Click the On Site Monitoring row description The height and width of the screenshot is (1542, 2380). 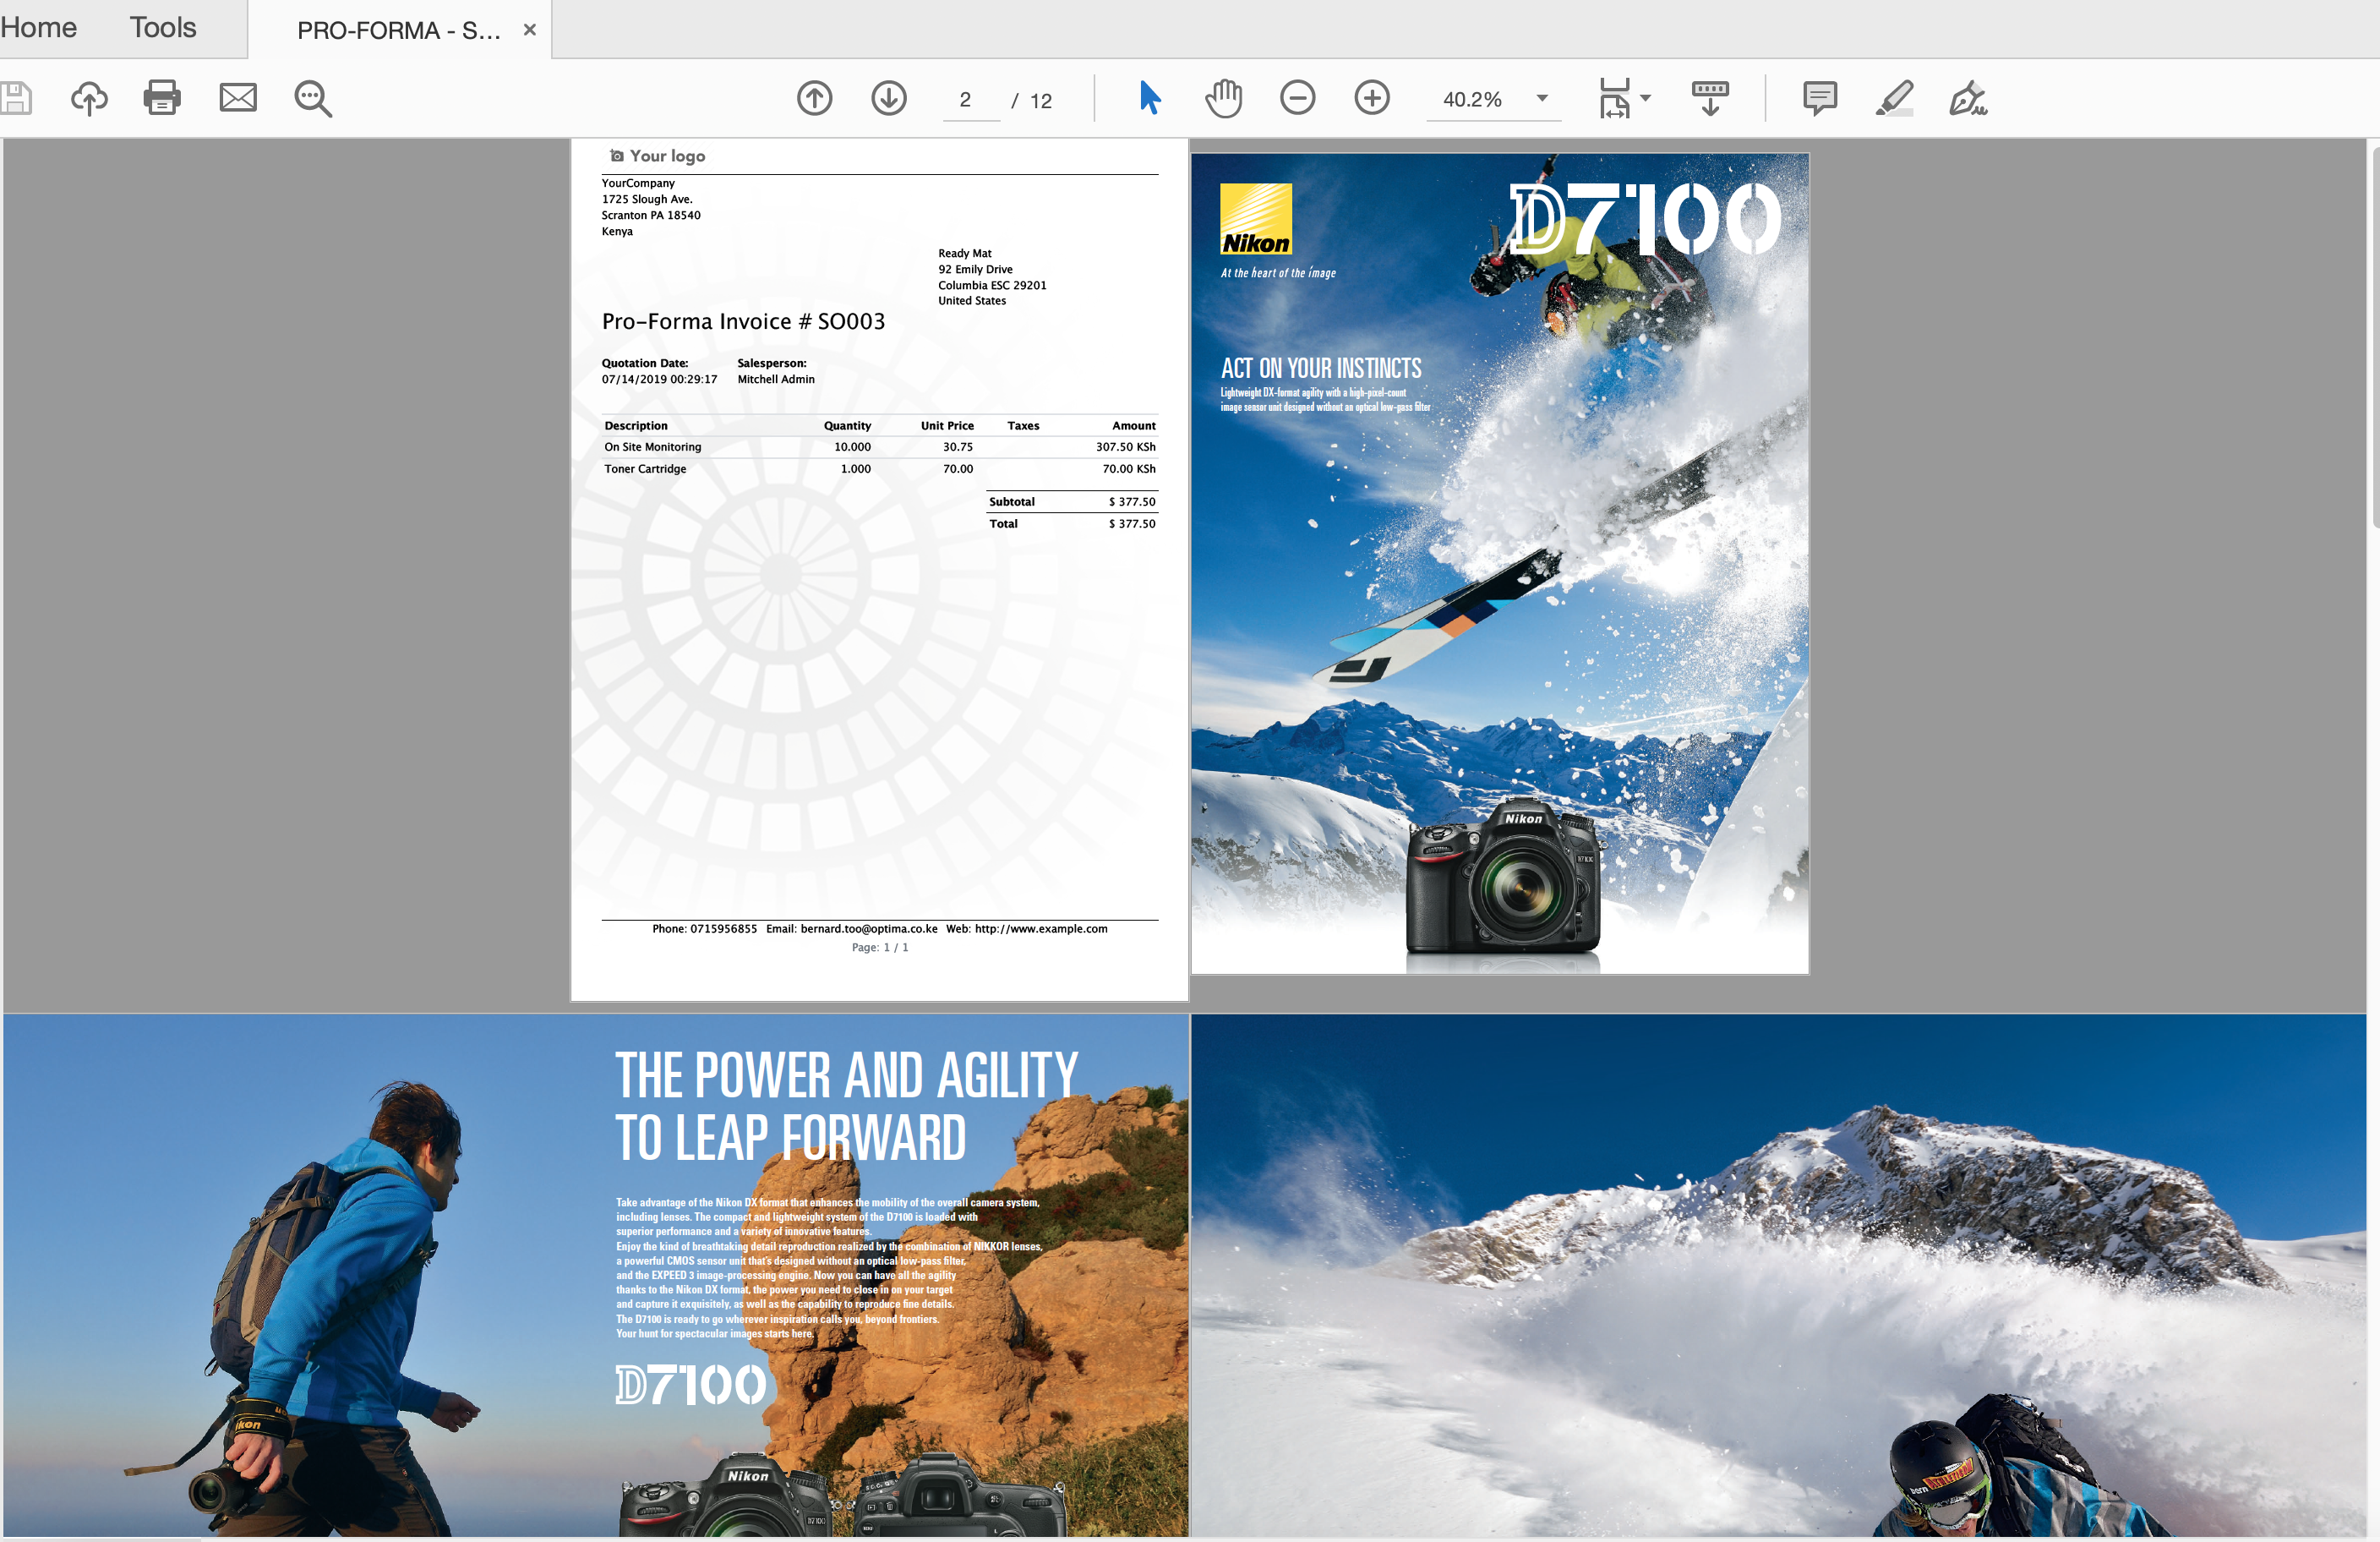[652, 447]
